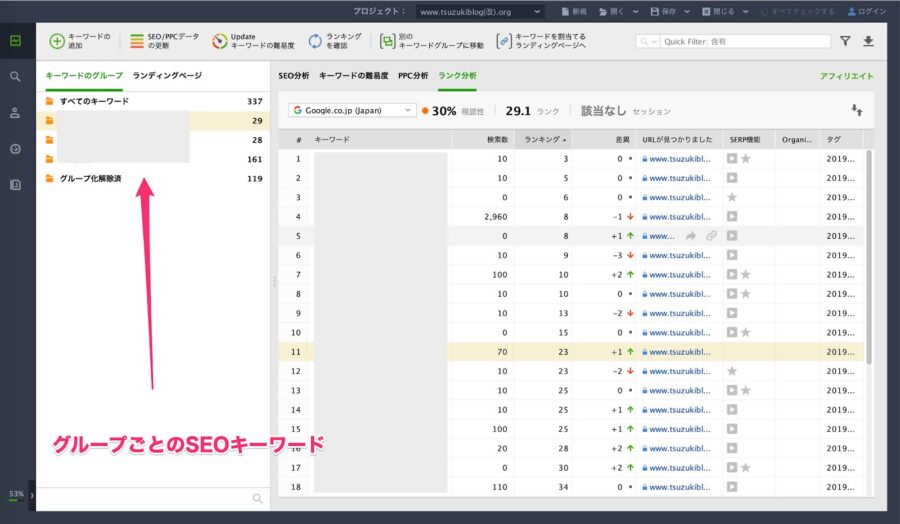Select the すべてのキーワード folder
900x524 pixels.
153,101
